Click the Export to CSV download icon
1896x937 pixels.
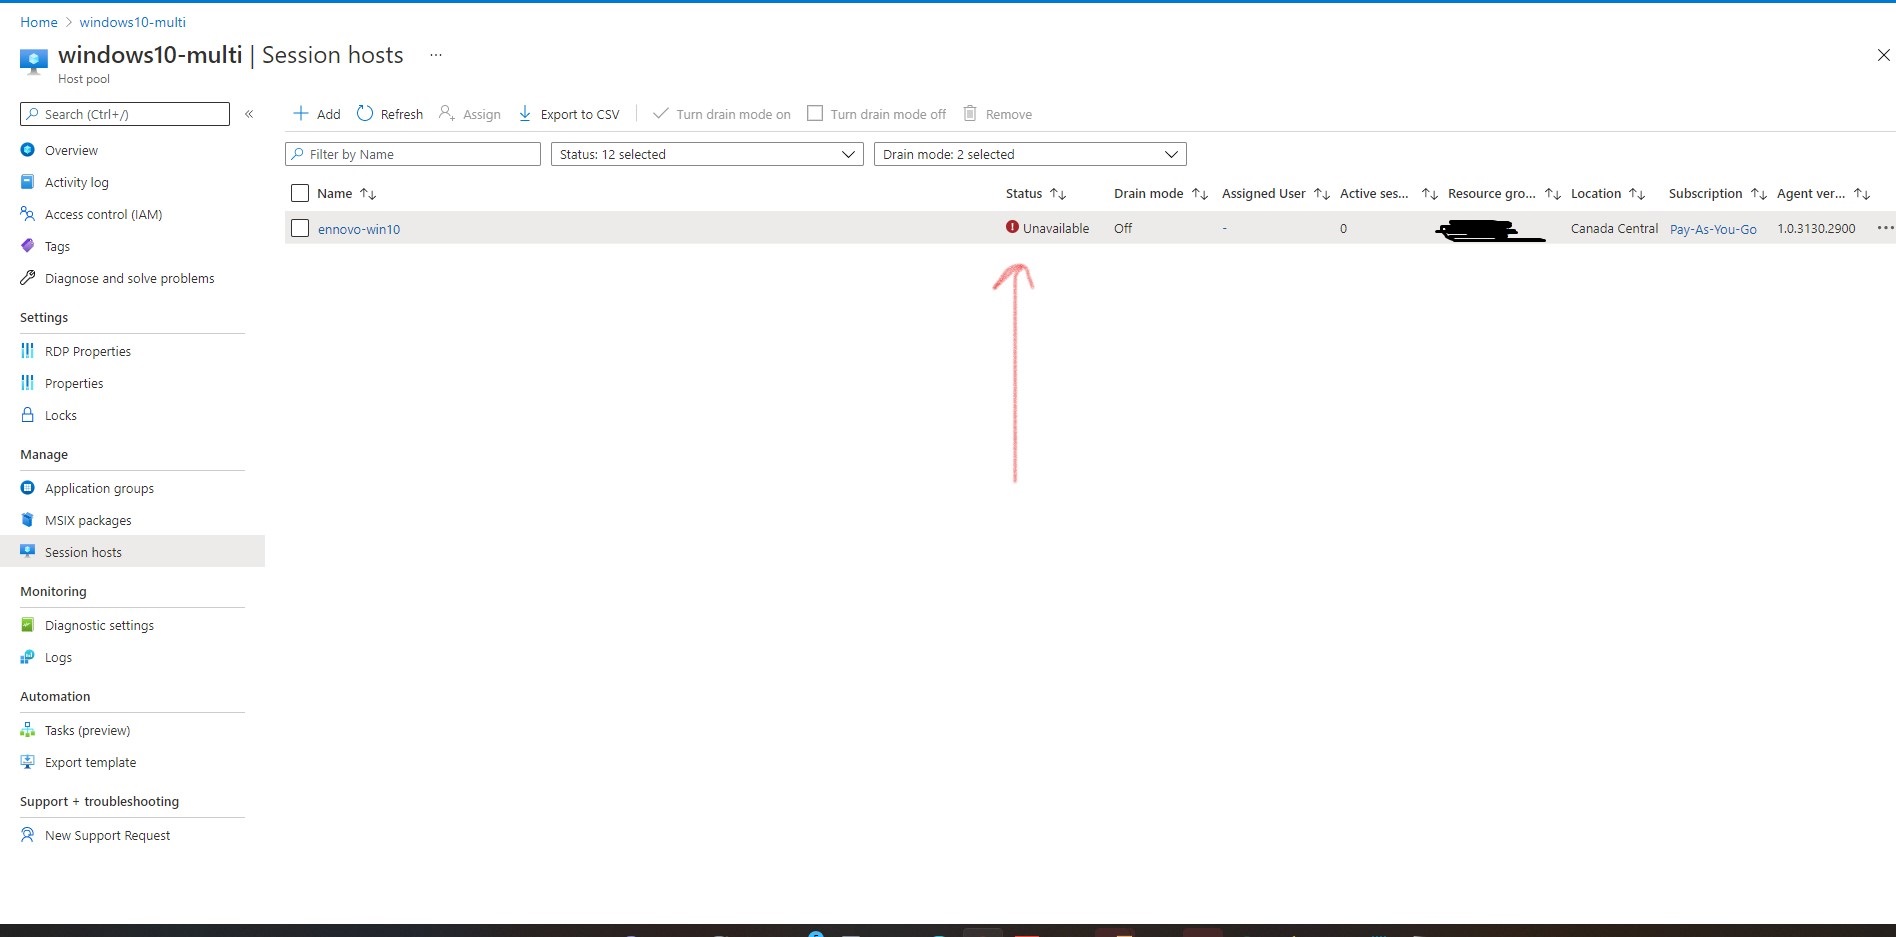(x=525, y=113)
